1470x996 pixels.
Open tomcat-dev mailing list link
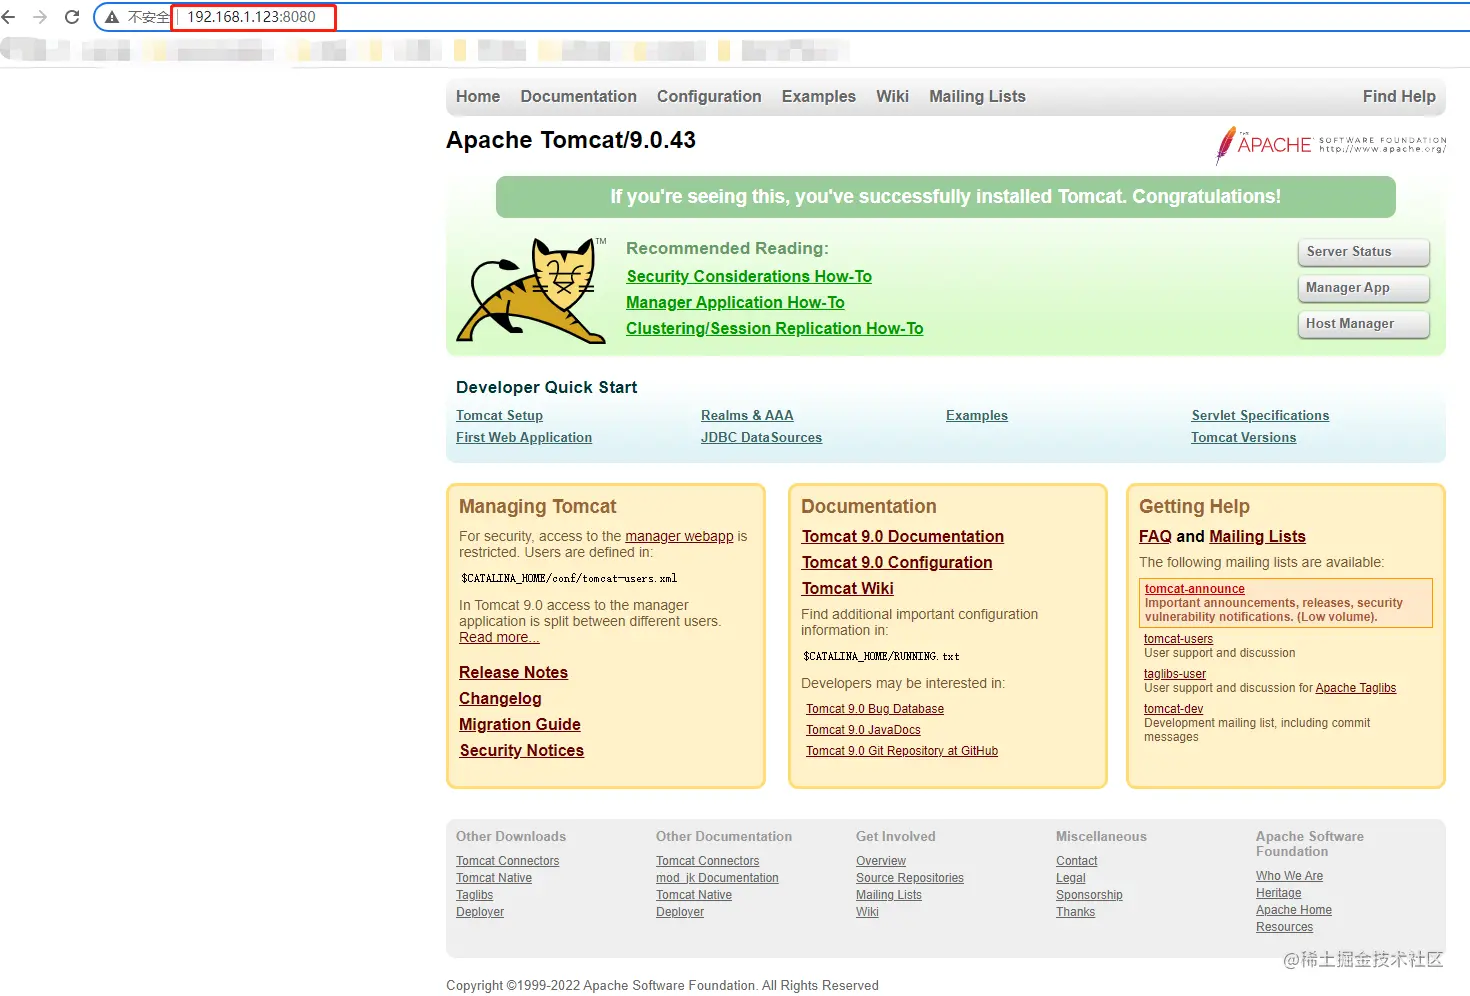coord(1173,709)
